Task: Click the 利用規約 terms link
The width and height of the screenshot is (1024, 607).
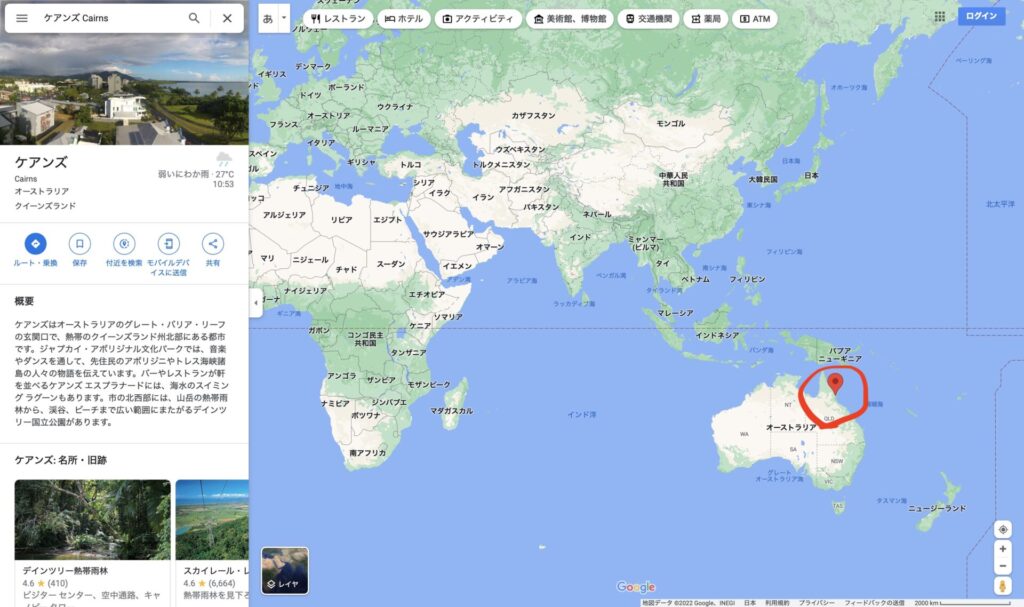Action: click(777, 602)
